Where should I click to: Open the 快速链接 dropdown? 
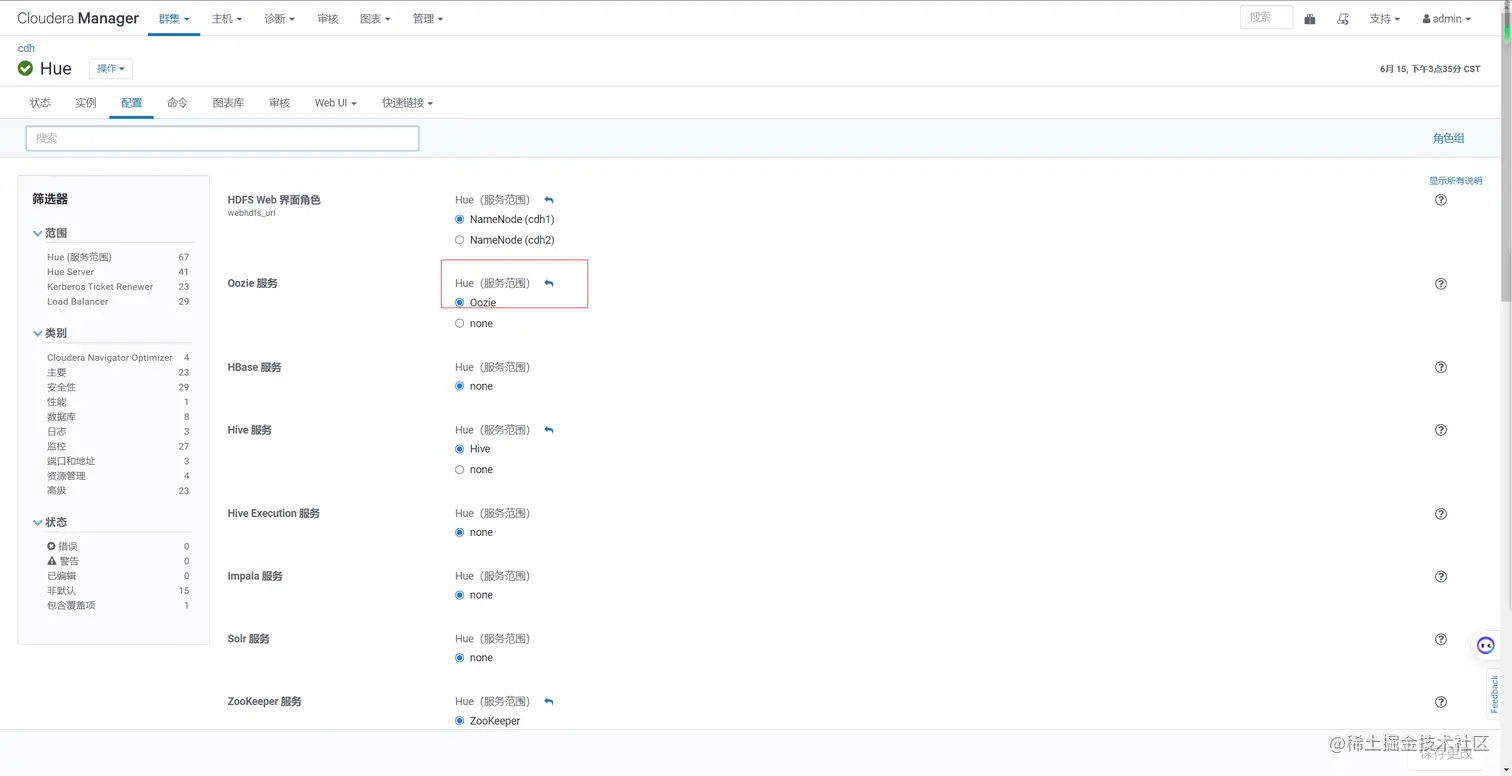(x=407, y=103)
